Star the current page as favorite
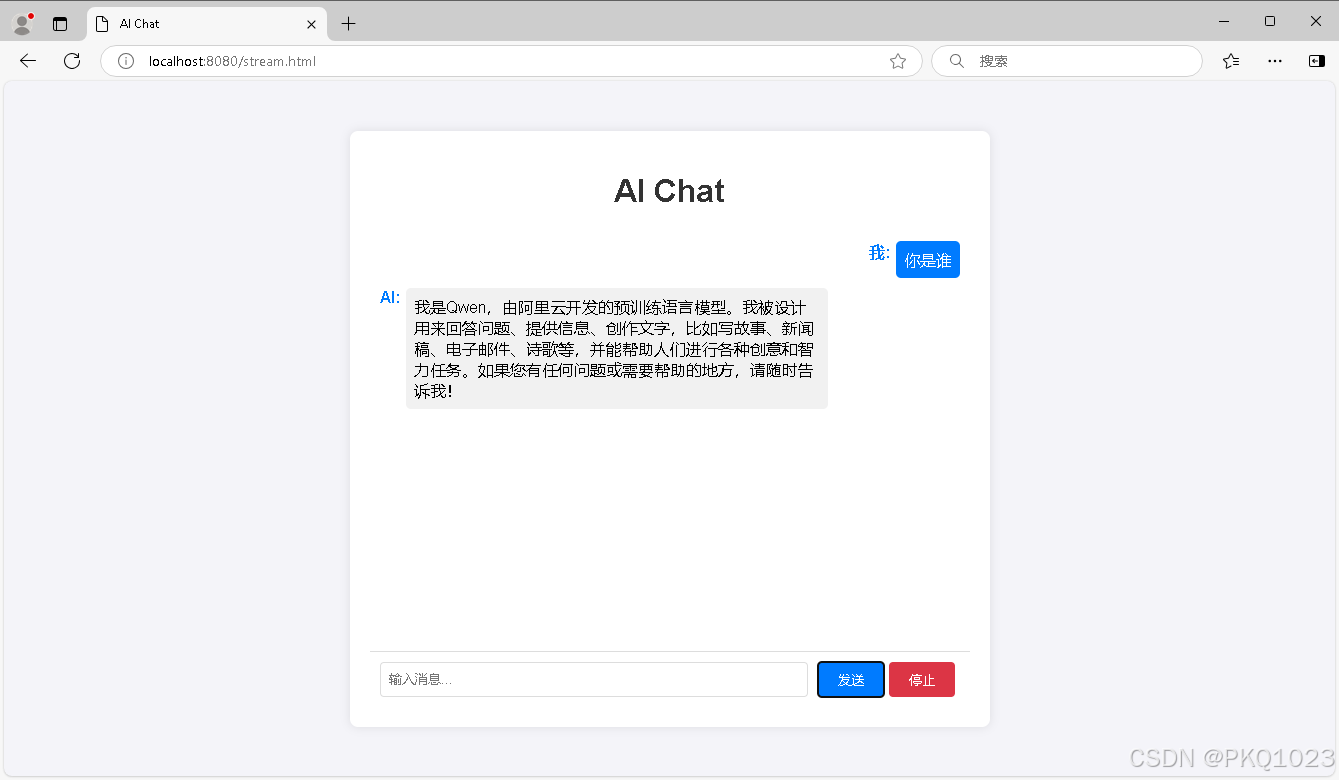Viewport: 1339px width, 780px height. pos(897,60)
